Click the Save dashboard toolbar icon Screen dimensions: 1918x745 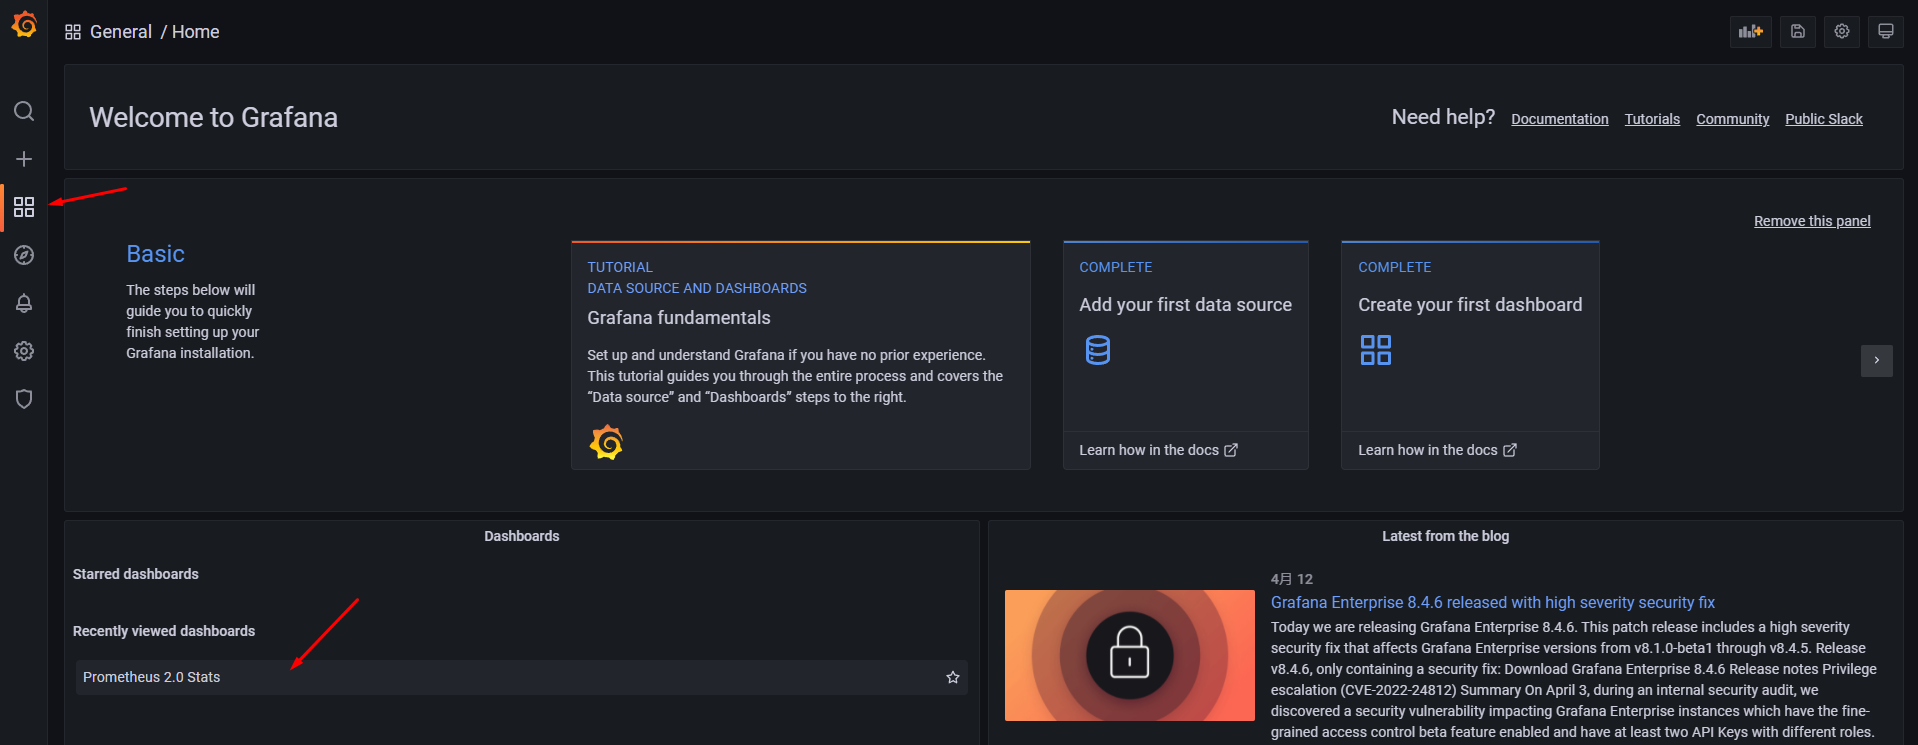[x=1797, y=31]
